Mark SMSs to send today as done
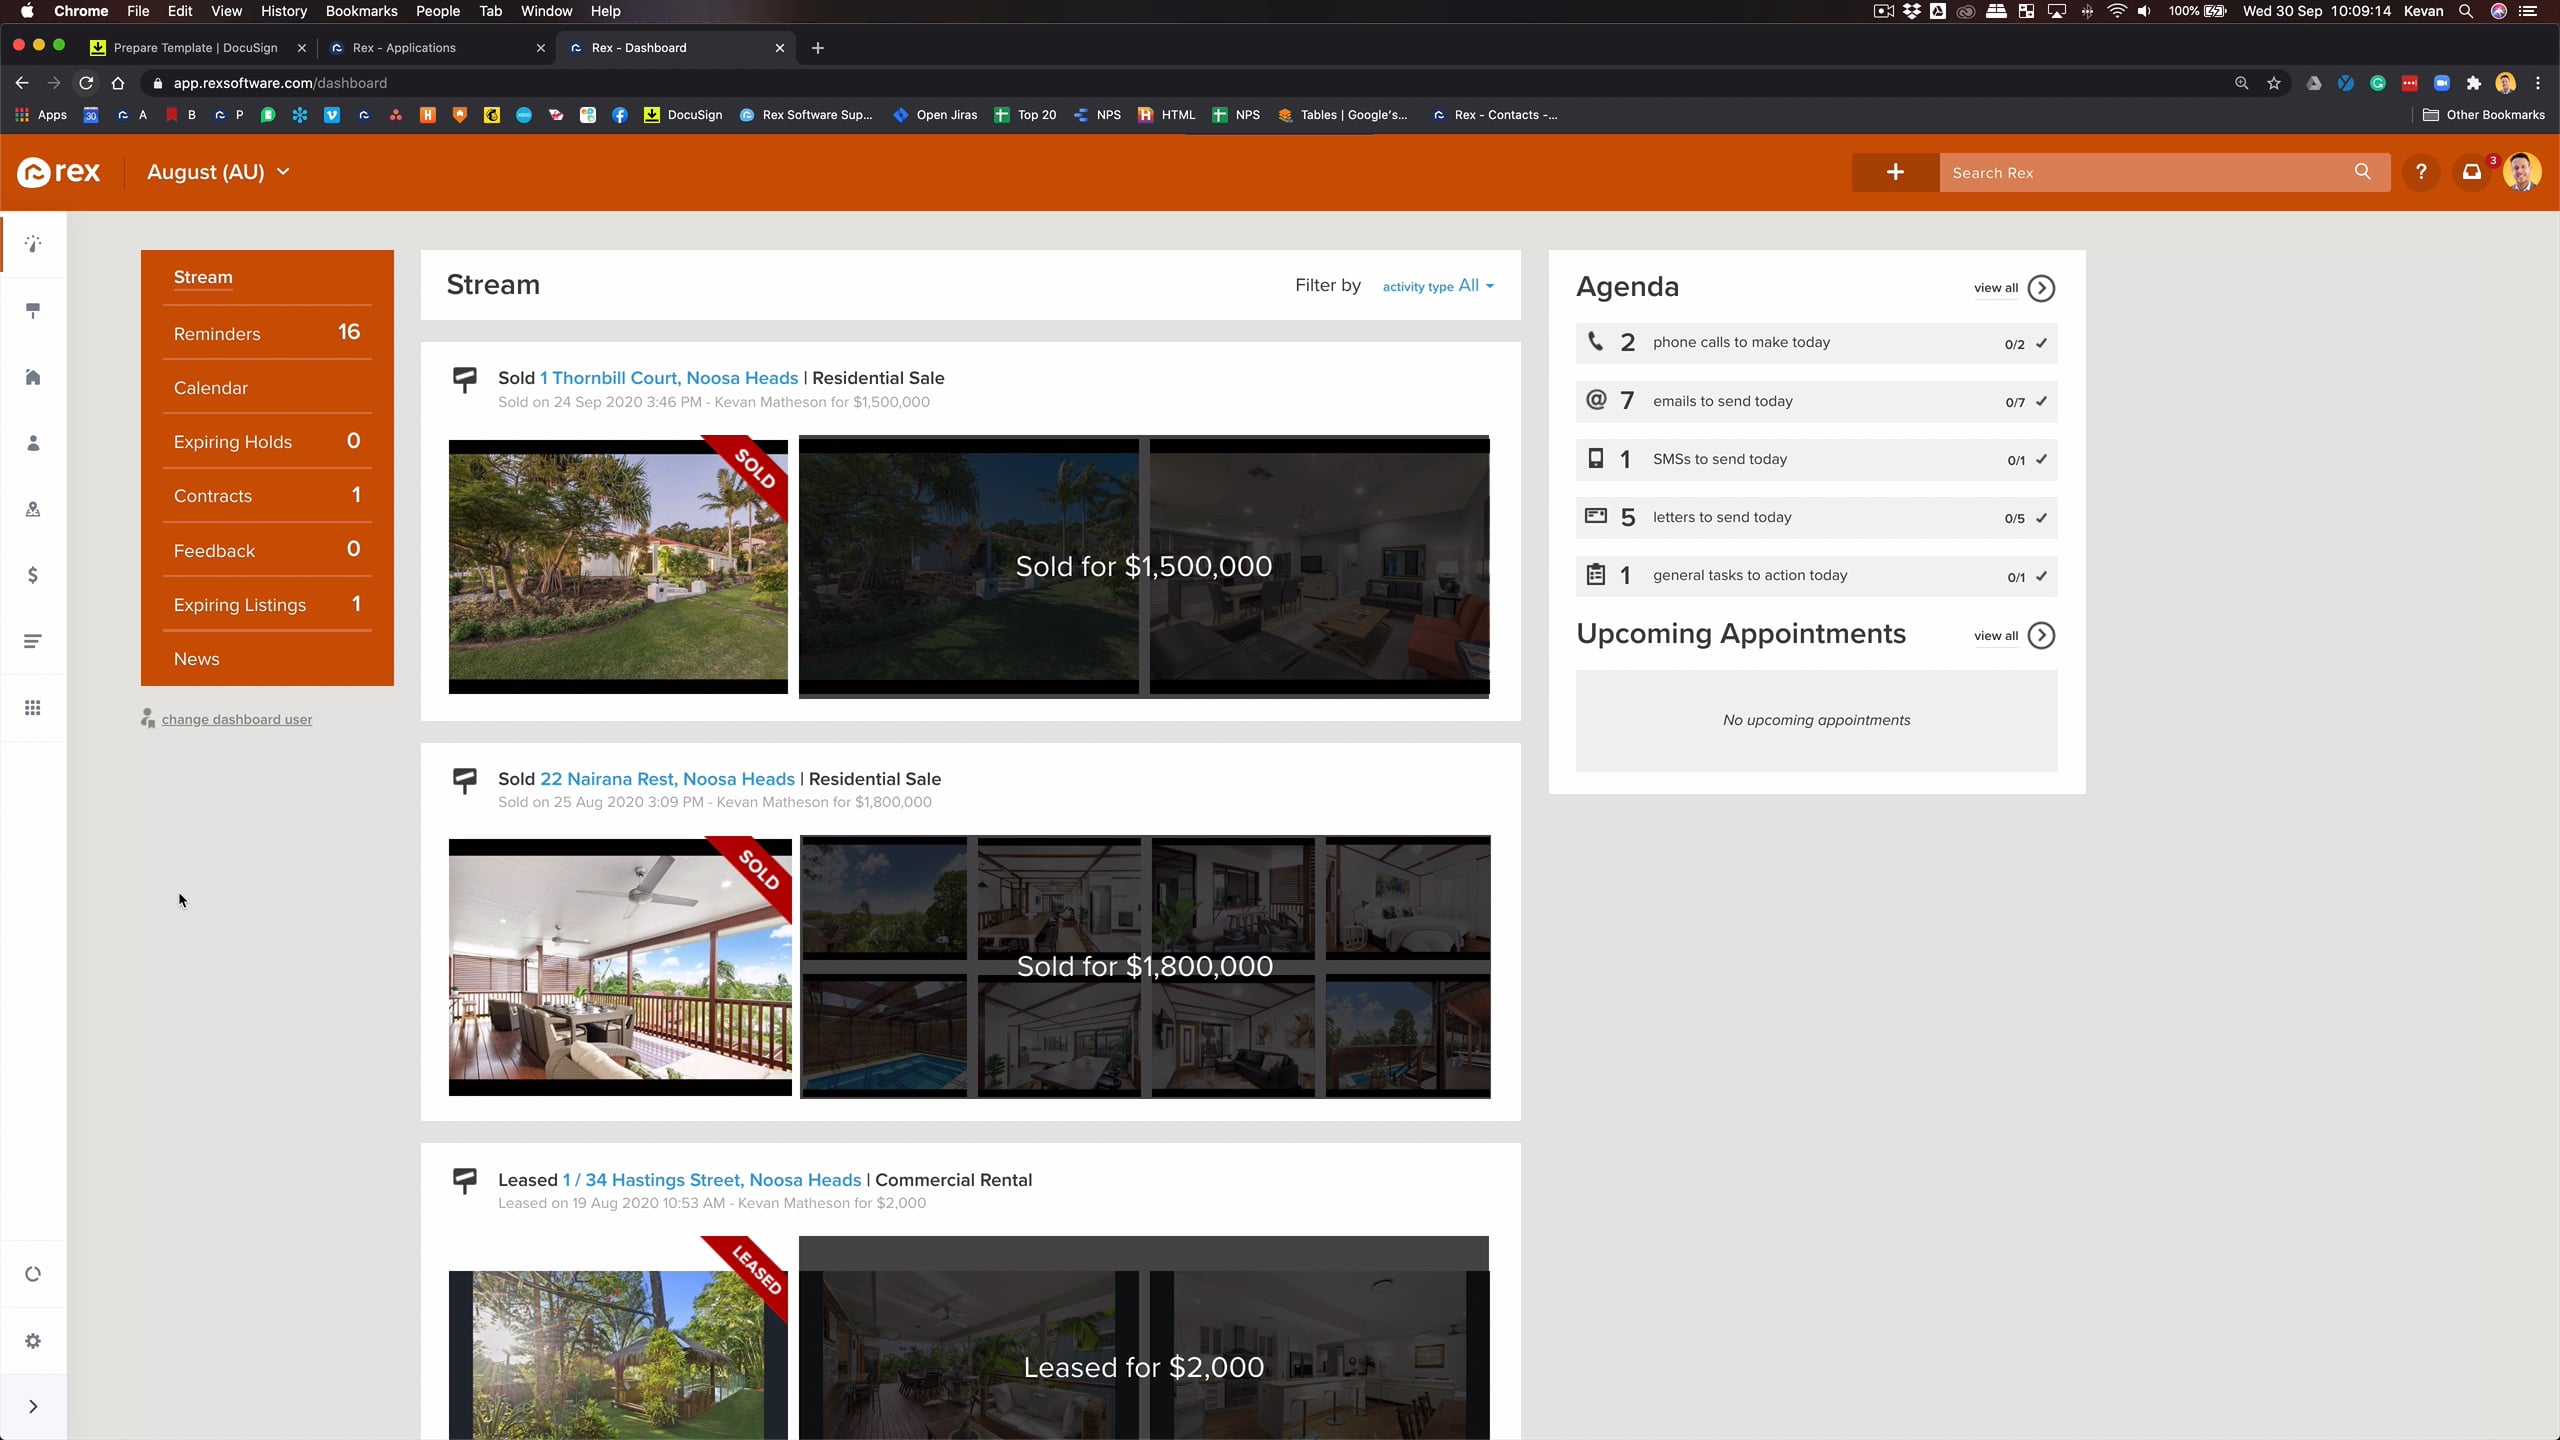The width and height of the screenshot is (2560, 1440). coord(2042,459)
